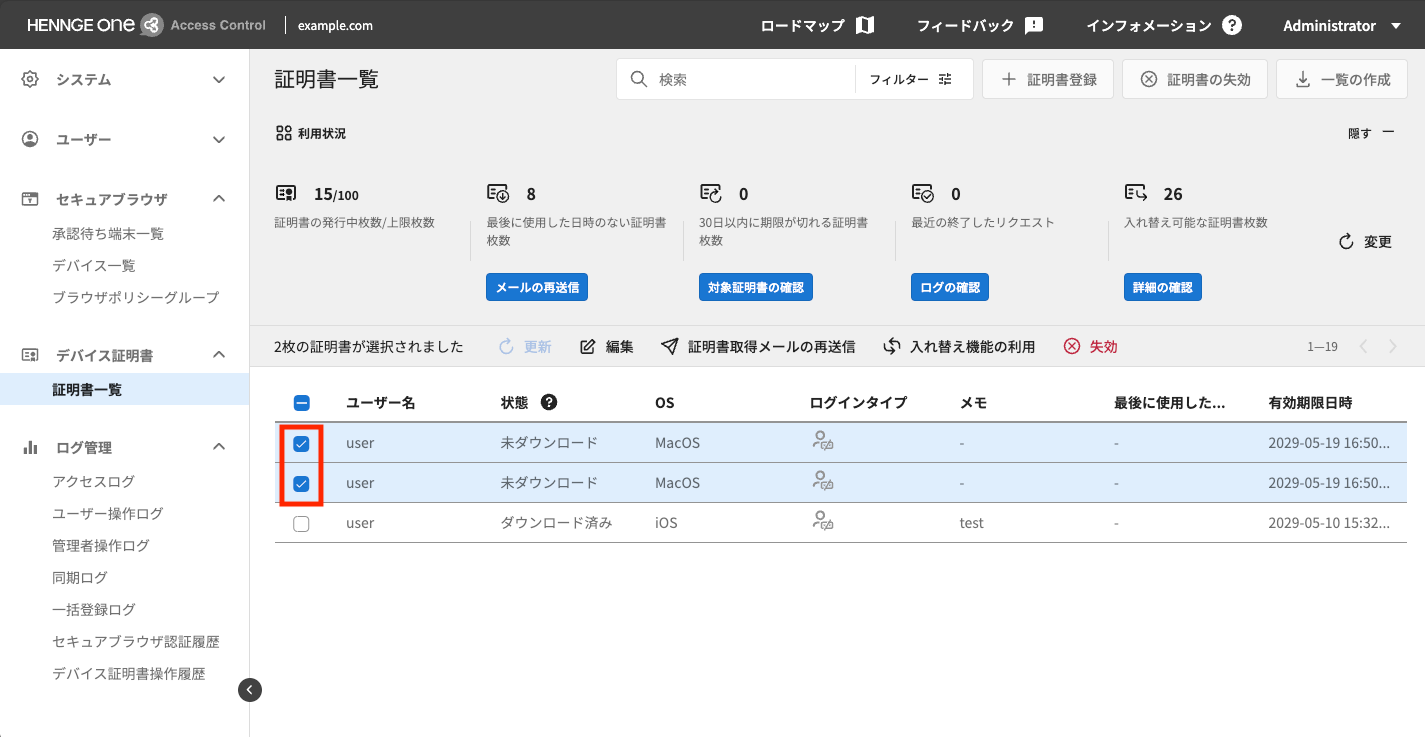The image size is (1425, 737).
Task: Sort by the ユーザー名 column header
Action: coord(380,403)
